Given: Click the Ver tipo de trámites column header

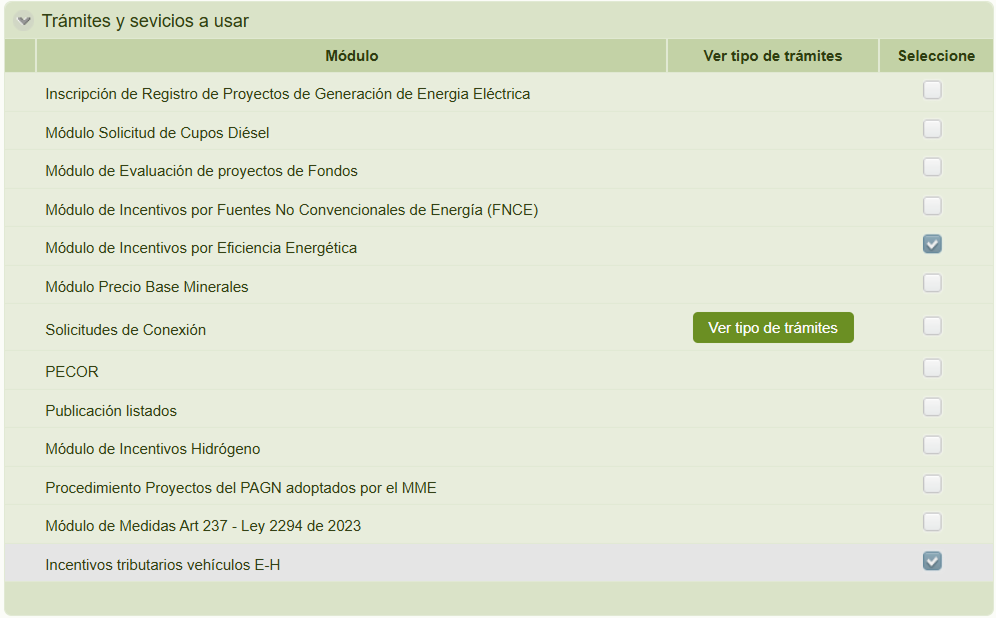Looking at the screenshot, I should [x=773, y=56].
